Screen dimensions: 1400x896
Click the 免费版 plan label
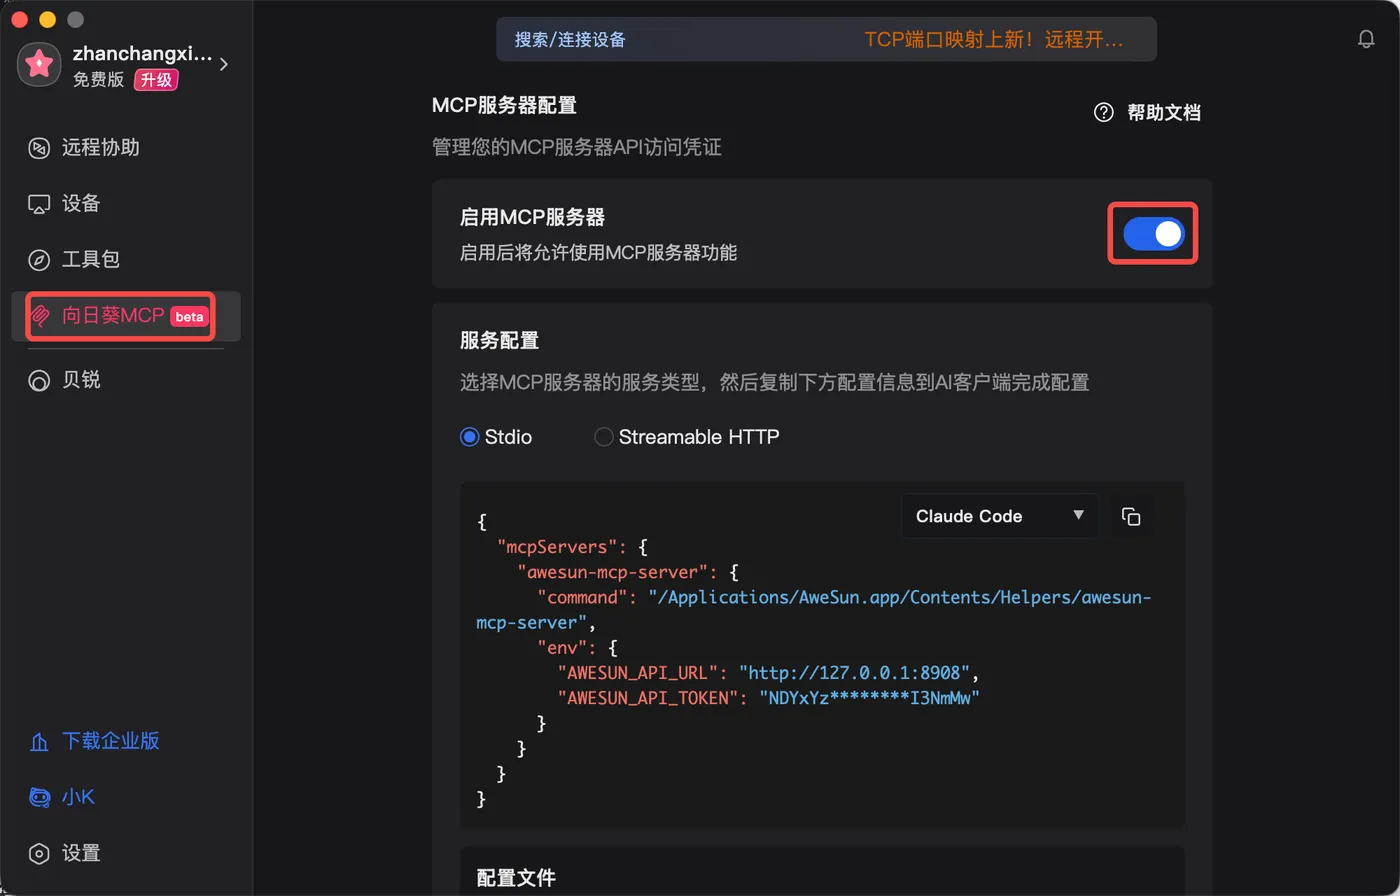98,80
